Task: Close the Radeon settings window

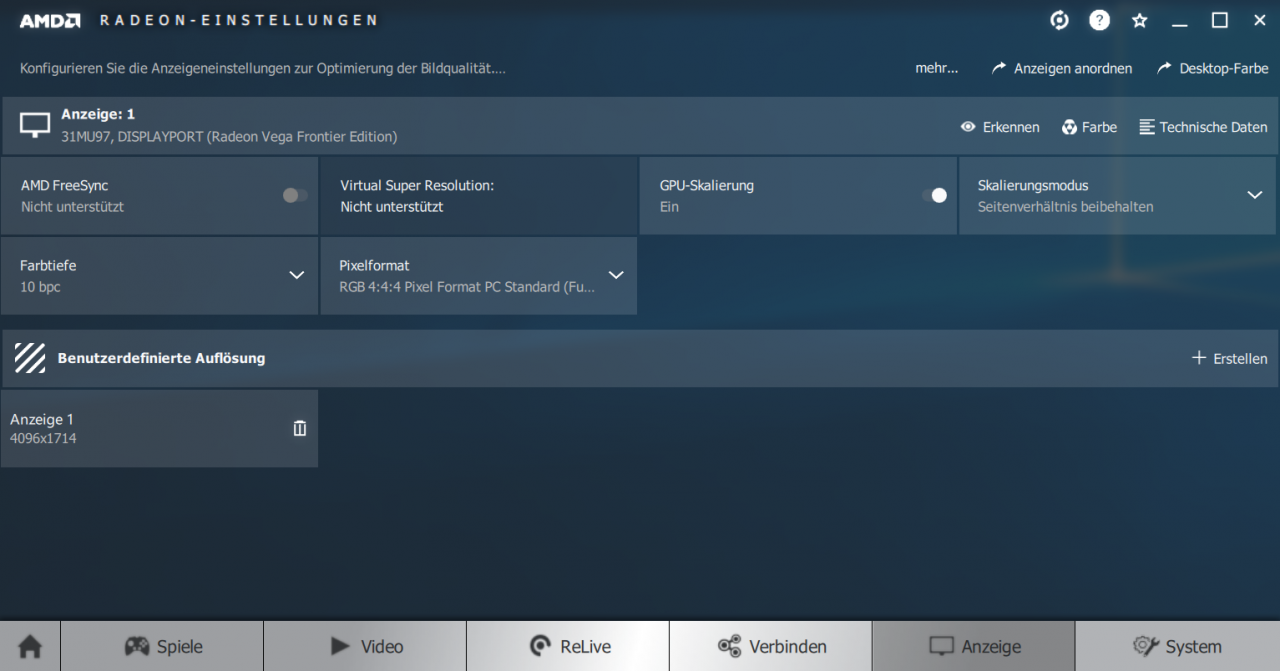Action: point(1259,20)
